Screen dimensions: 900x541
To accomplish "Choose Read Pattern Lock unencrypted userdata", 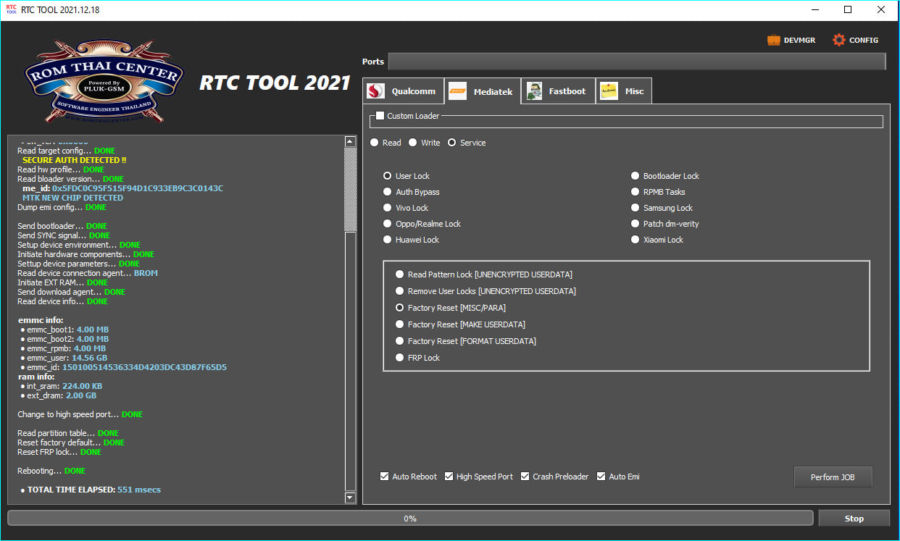I will [x=399, y=275].
